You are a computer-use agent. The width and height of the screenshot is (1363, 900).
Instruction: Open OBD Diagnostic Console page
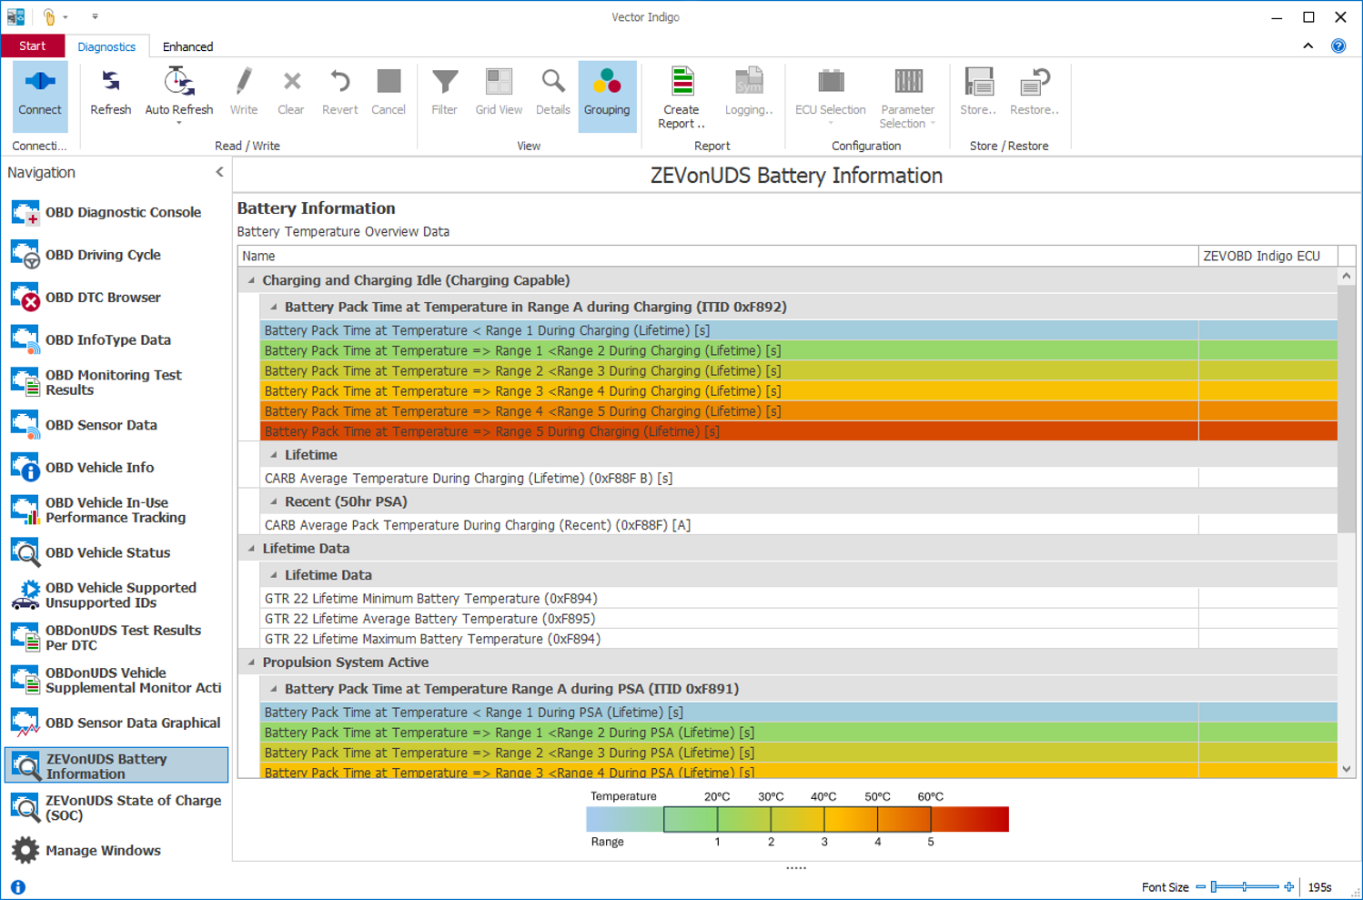(x=116, y=212)
